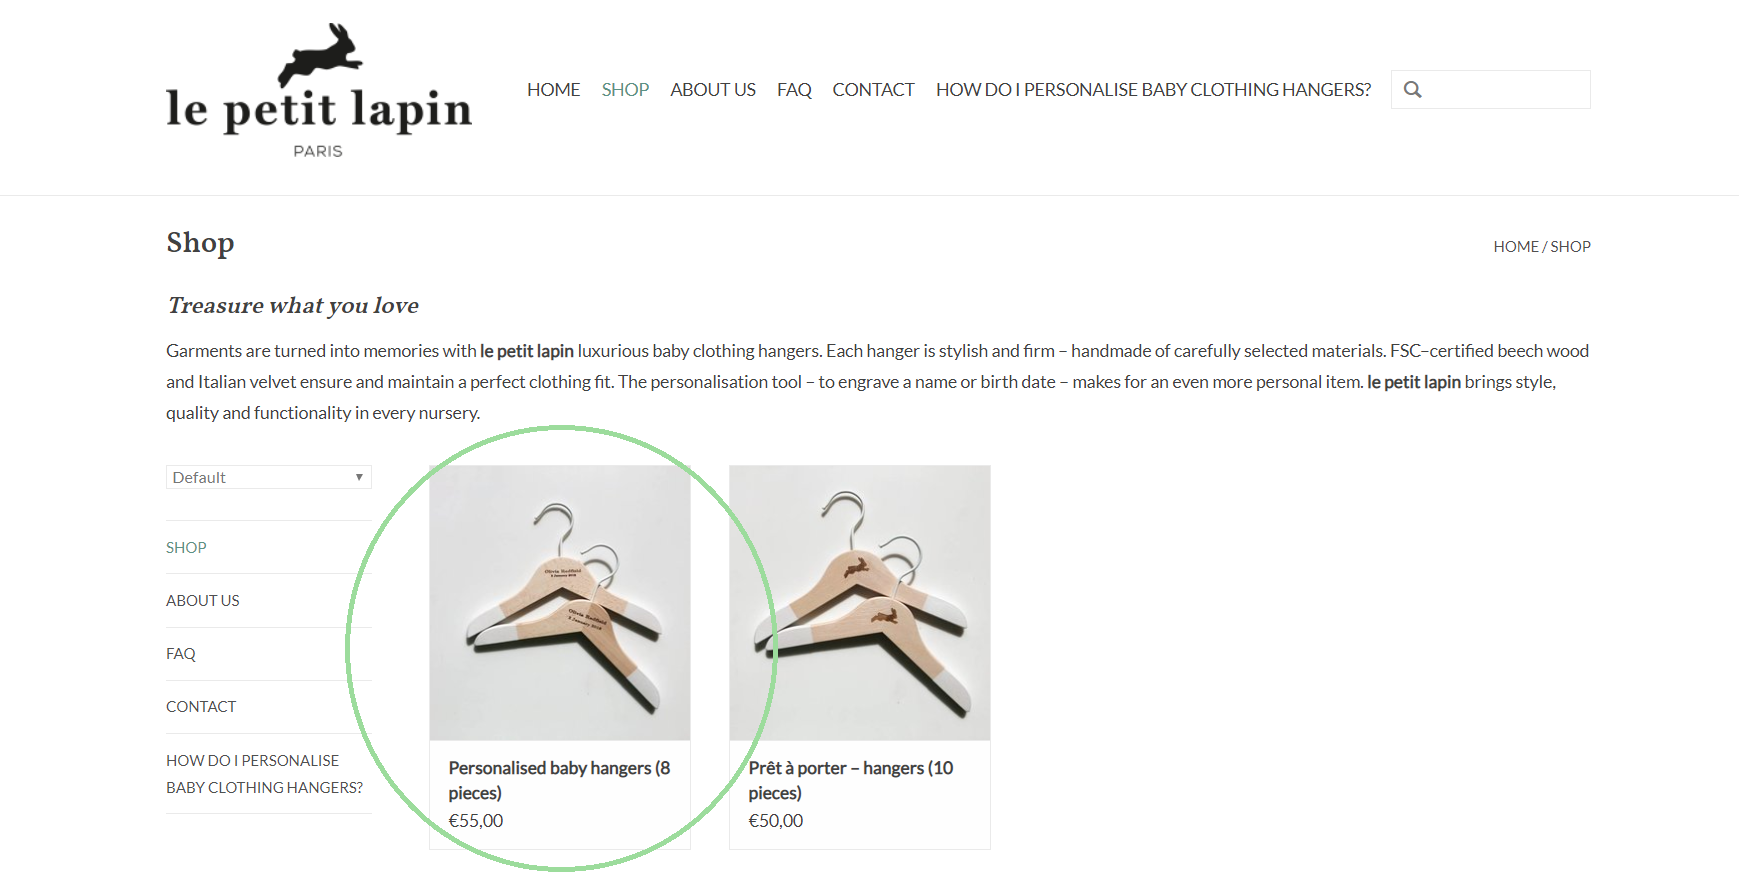Click Prêt à porter hangers (10 pieces) title
The width and height of the screenshot is (1739, 885).
point(851,780)
